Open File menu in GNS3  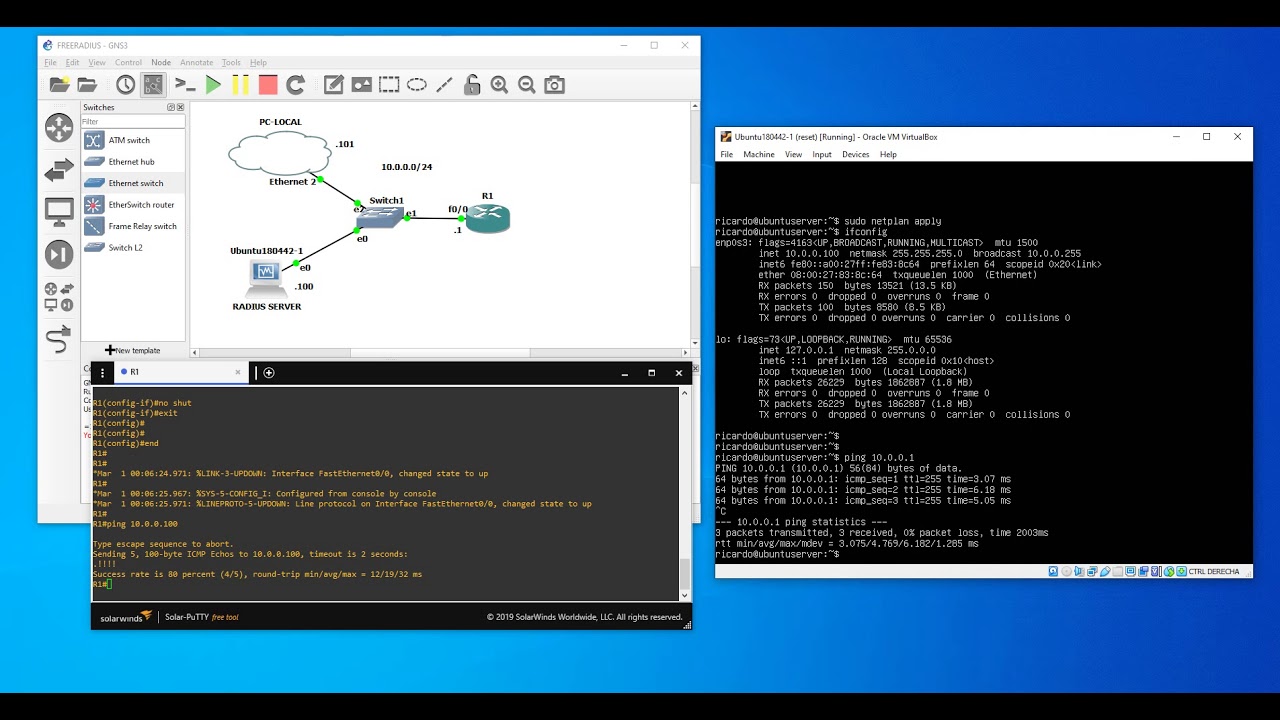point(50,62)
